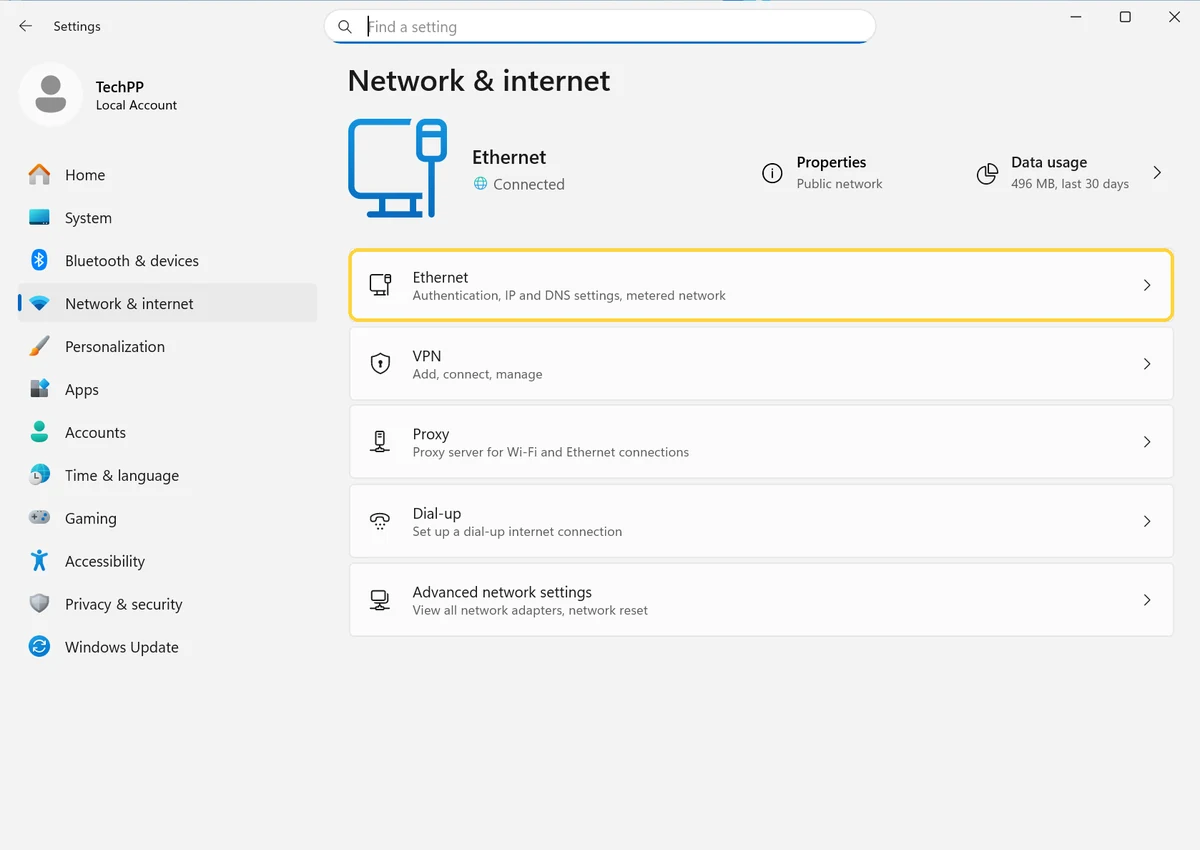Viewport: 1200px width, 850px height.
Task: Select Accessibility label in sidebar
Action: click(105, 561)
